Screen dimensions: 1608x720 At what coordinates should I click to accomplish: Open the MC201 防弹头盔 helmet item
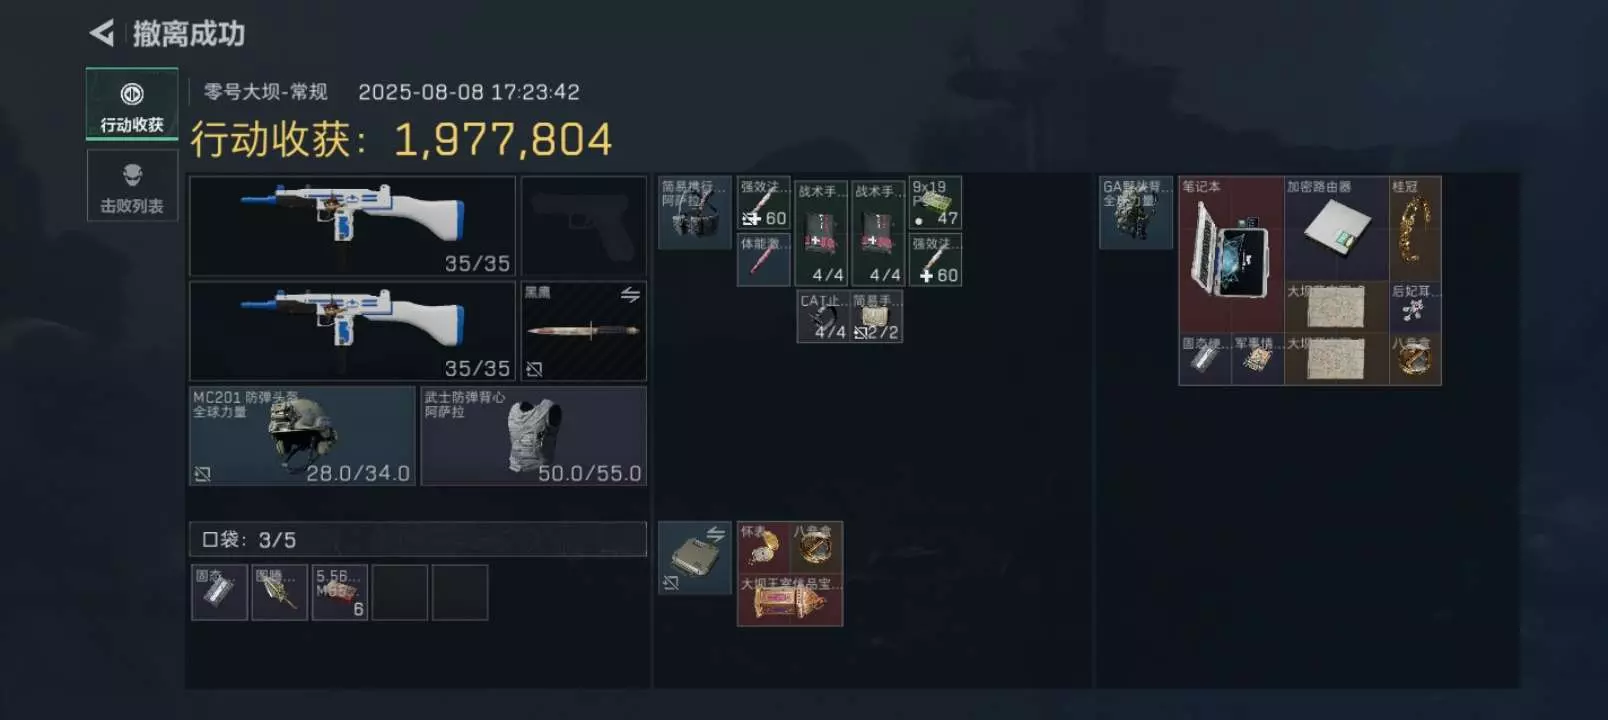302,436
